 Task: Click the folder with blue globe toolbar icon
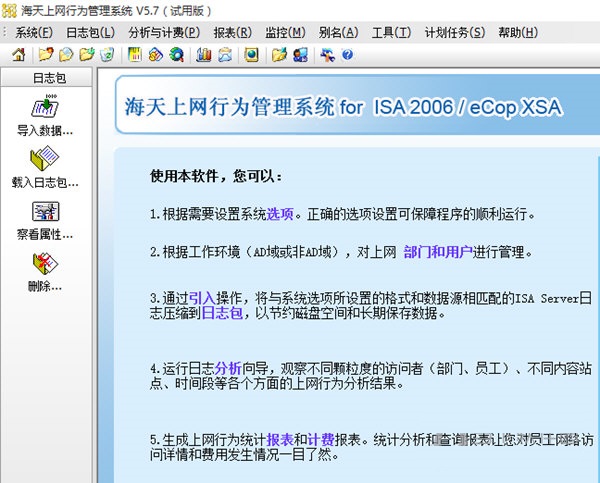[66, 55]
